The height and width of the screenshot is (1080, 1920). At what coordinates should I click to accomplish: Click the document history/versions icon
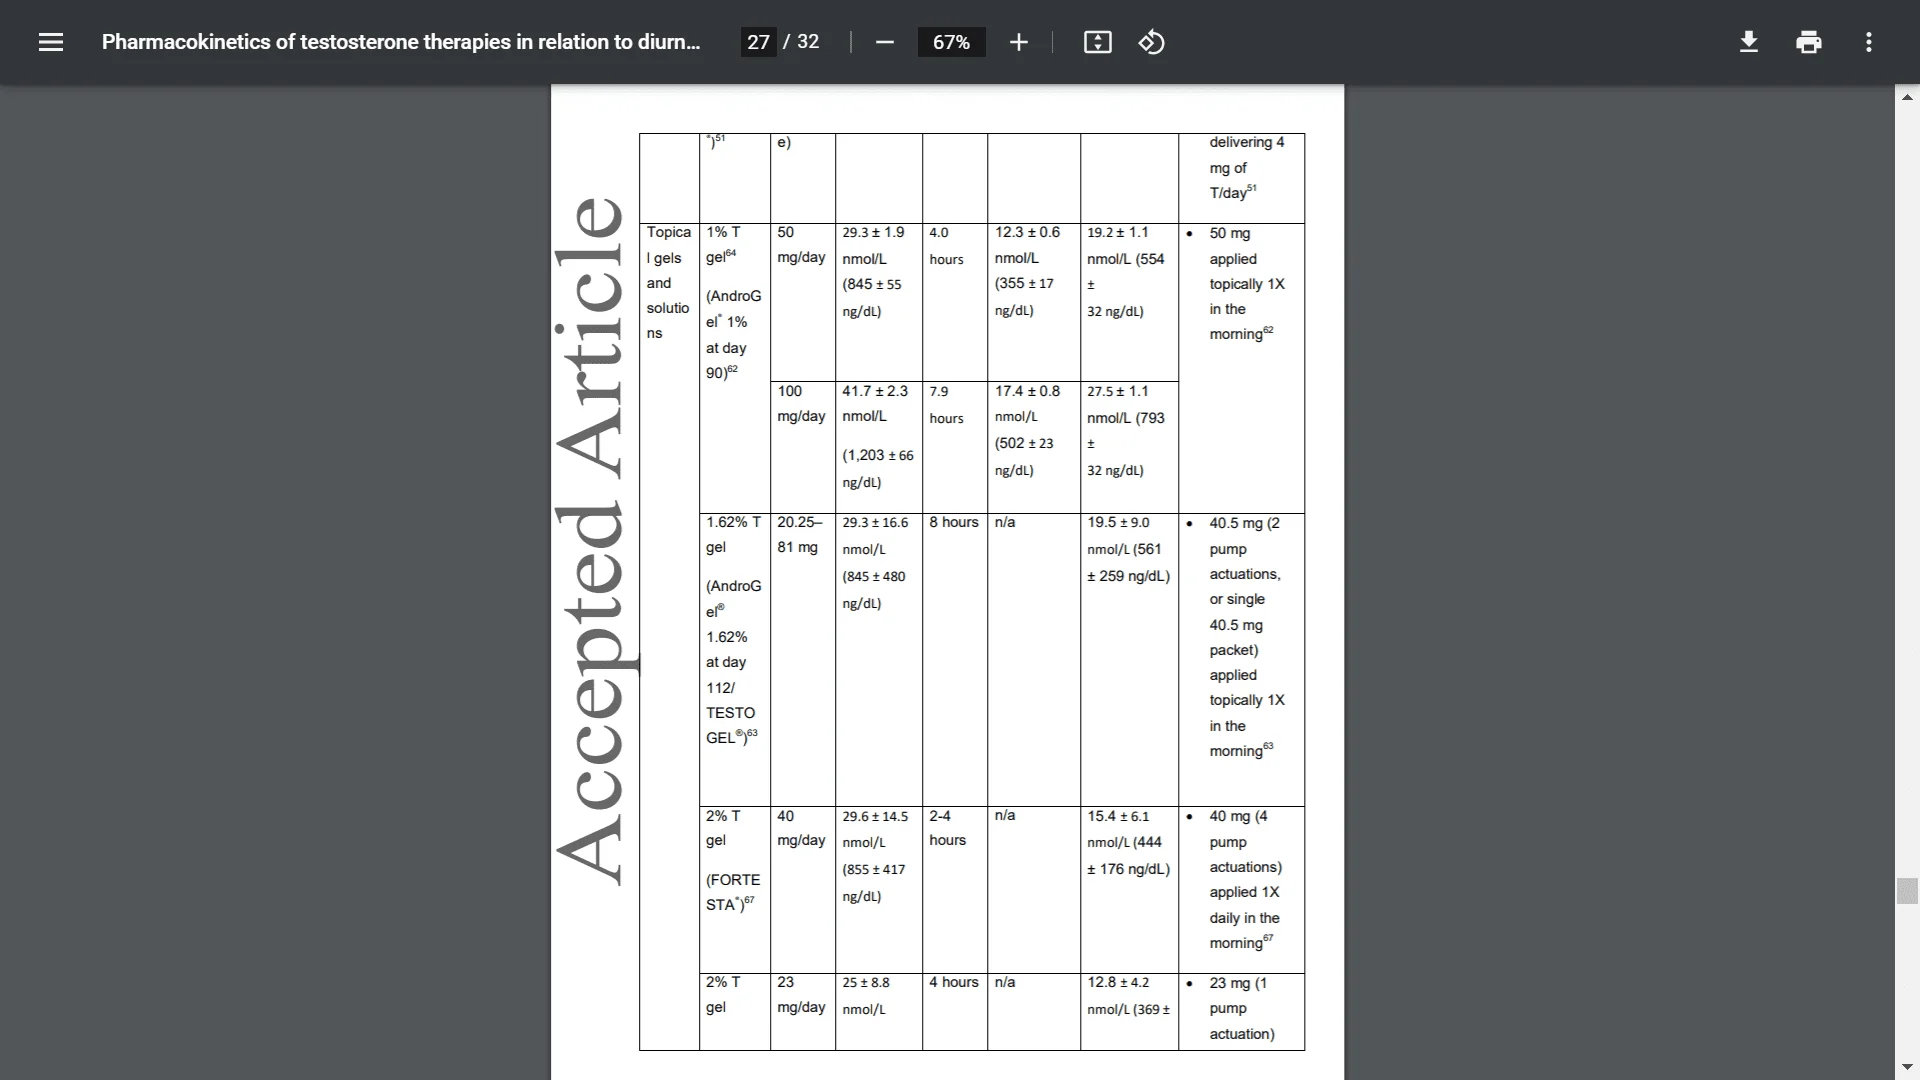point(1150,42)
